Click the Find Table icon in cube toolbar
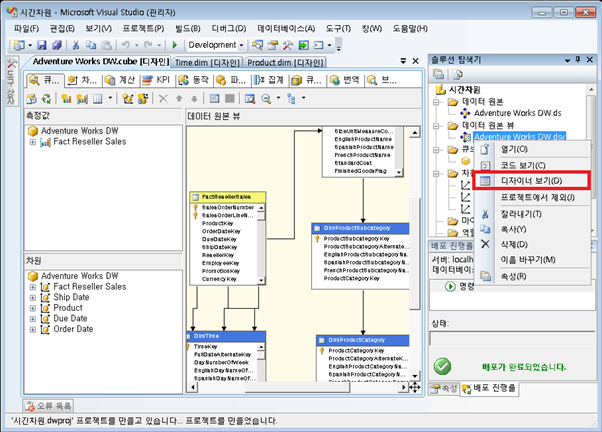 tap(250, 99)
